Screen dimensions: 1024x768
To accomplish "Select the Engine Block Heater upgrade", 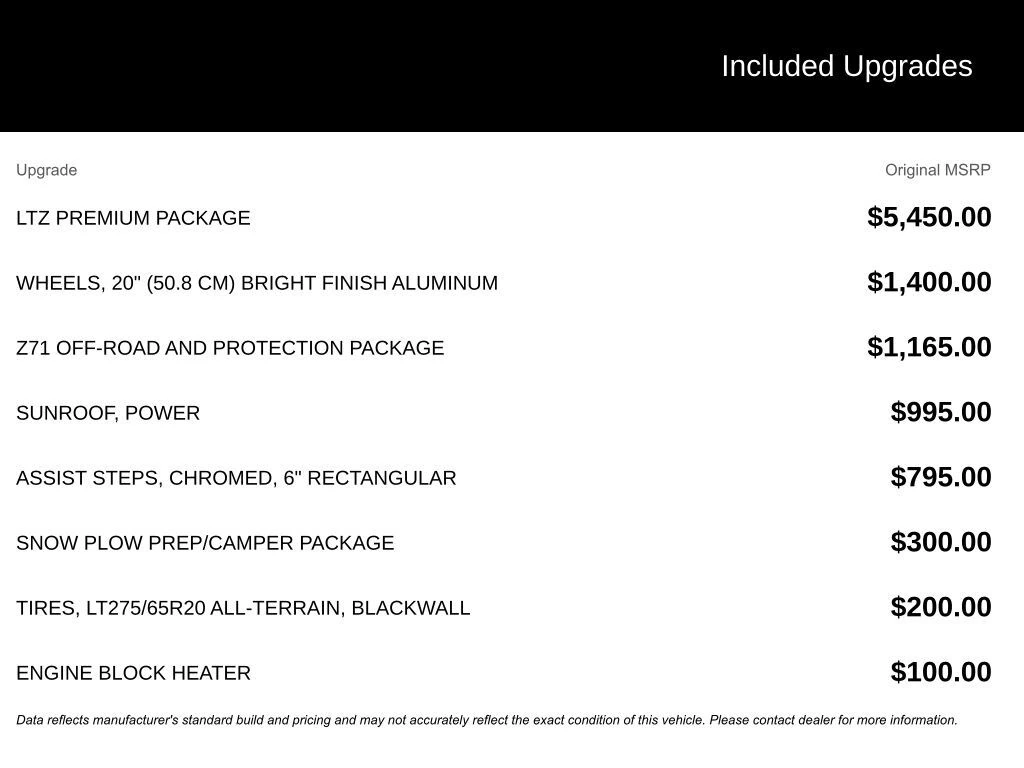I will coord(133,673).
